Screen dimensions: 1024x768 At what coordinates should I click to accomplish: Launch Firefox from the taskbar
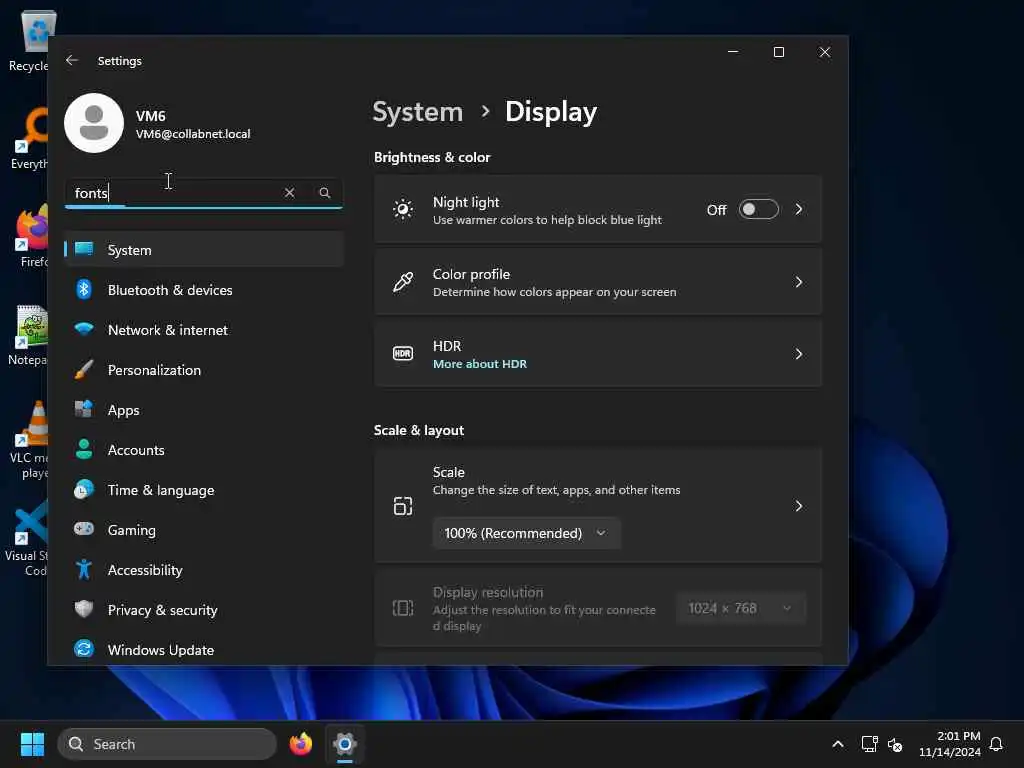pos(300,744)
